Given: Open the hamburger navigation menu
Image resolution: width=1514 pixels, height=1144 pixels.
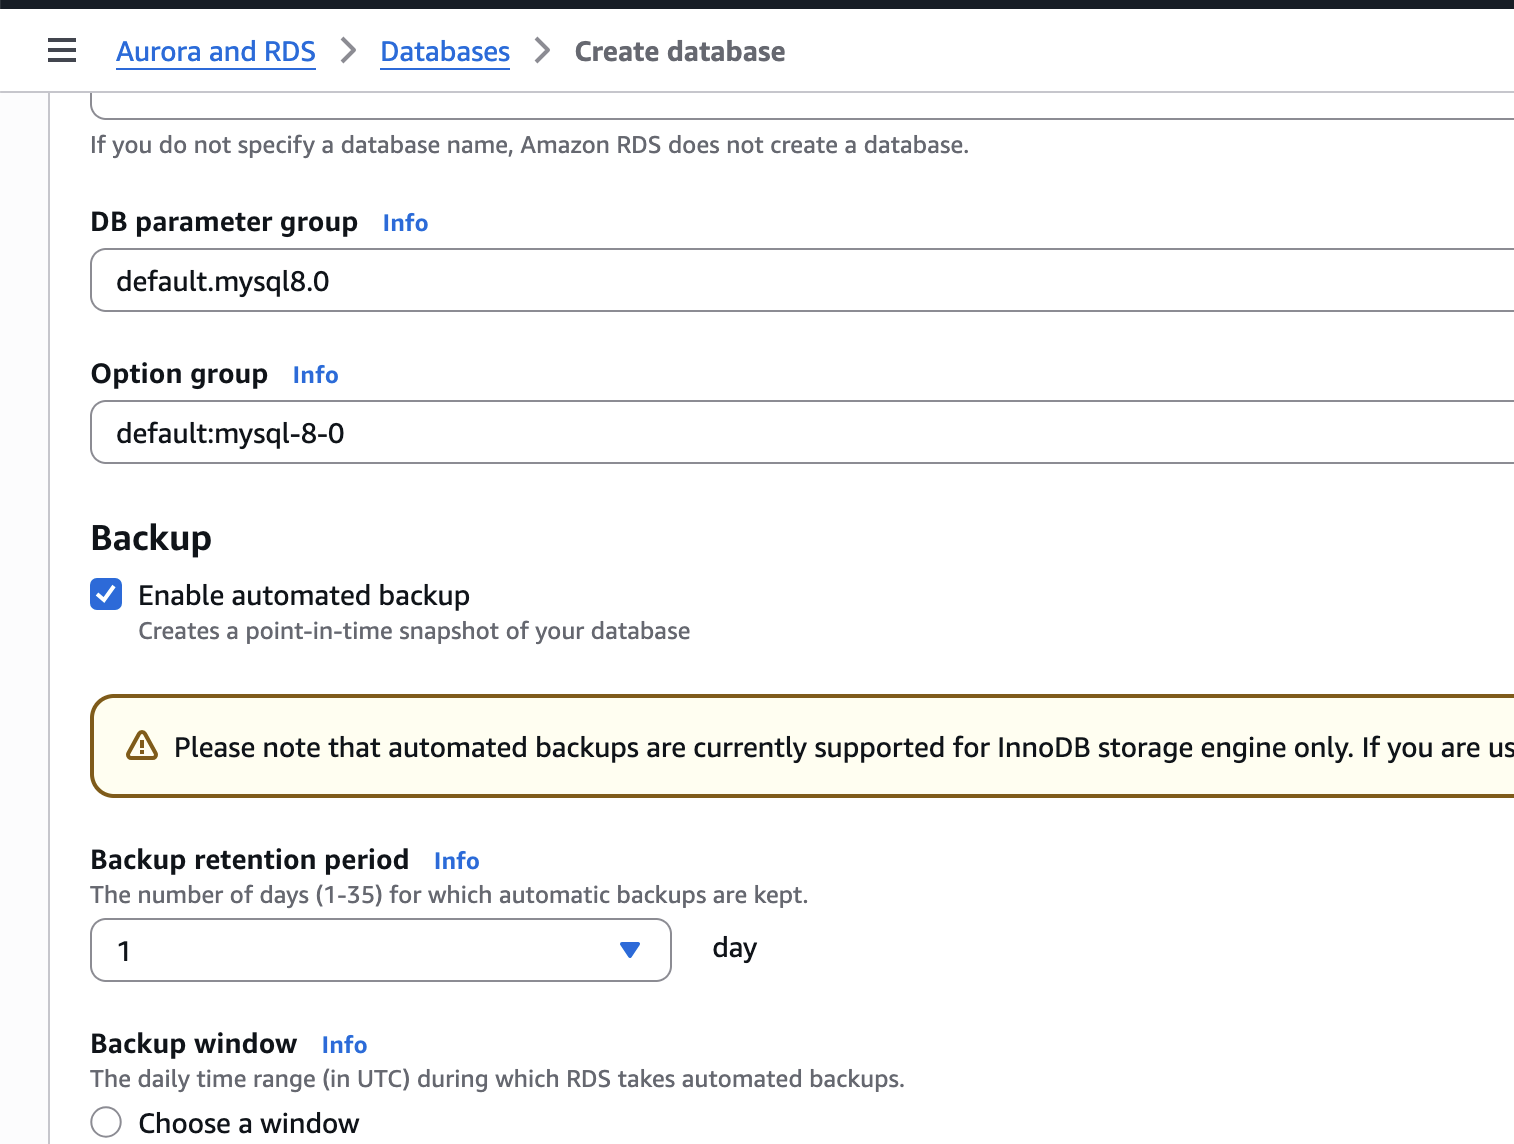Looking at the screenshot, I should (62, 50).
